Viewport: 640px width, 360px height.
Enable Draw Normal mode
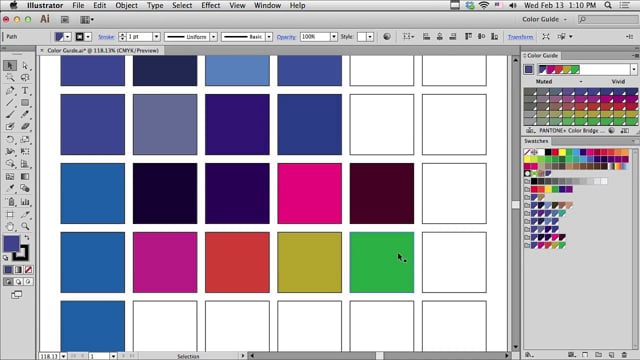click(x=8, y=282)
